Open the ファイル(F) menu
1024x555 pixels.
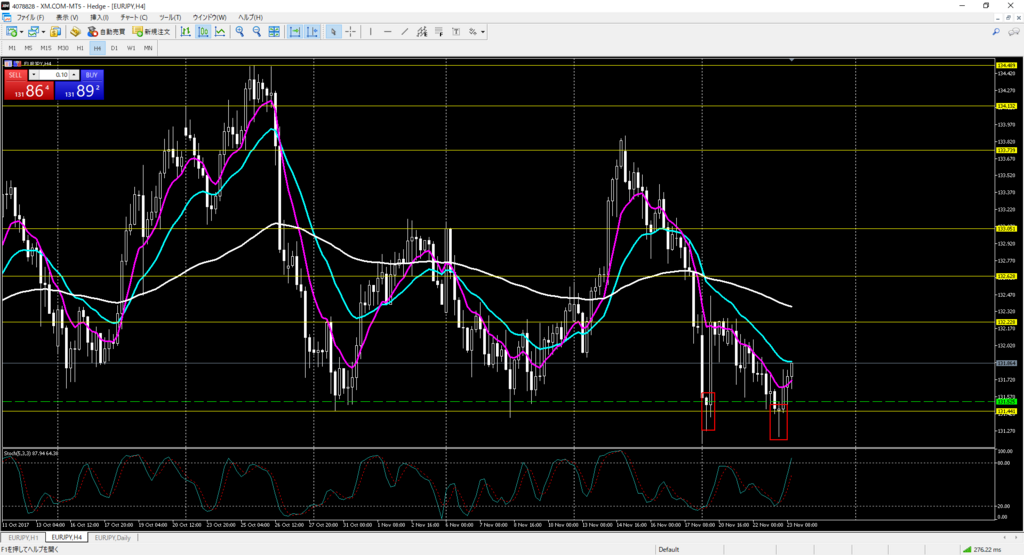pyautogui.click(x=31, y=17)
